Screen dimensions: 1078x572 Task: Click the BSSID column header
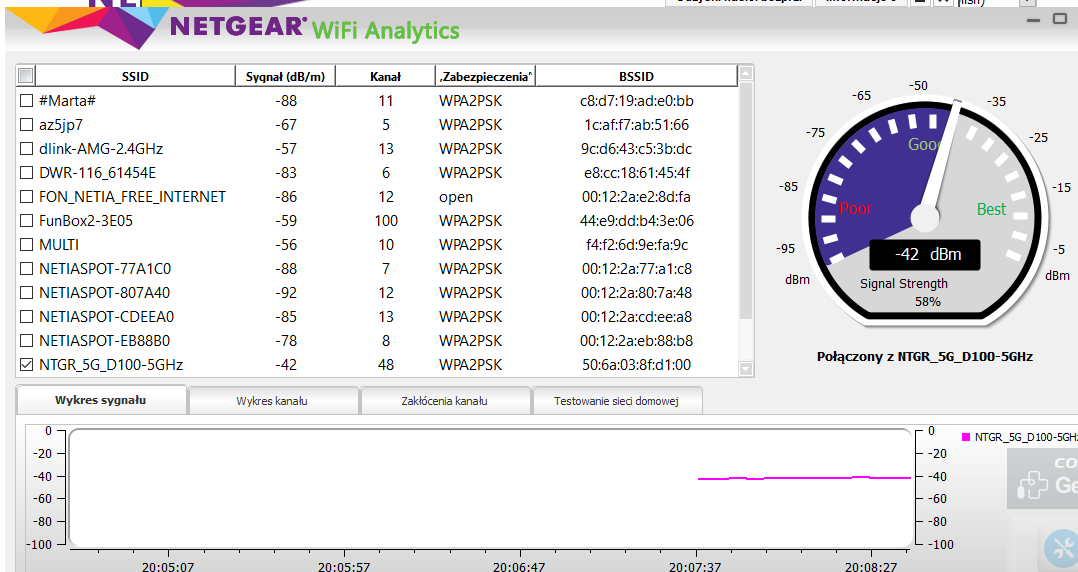click(636, 77)
